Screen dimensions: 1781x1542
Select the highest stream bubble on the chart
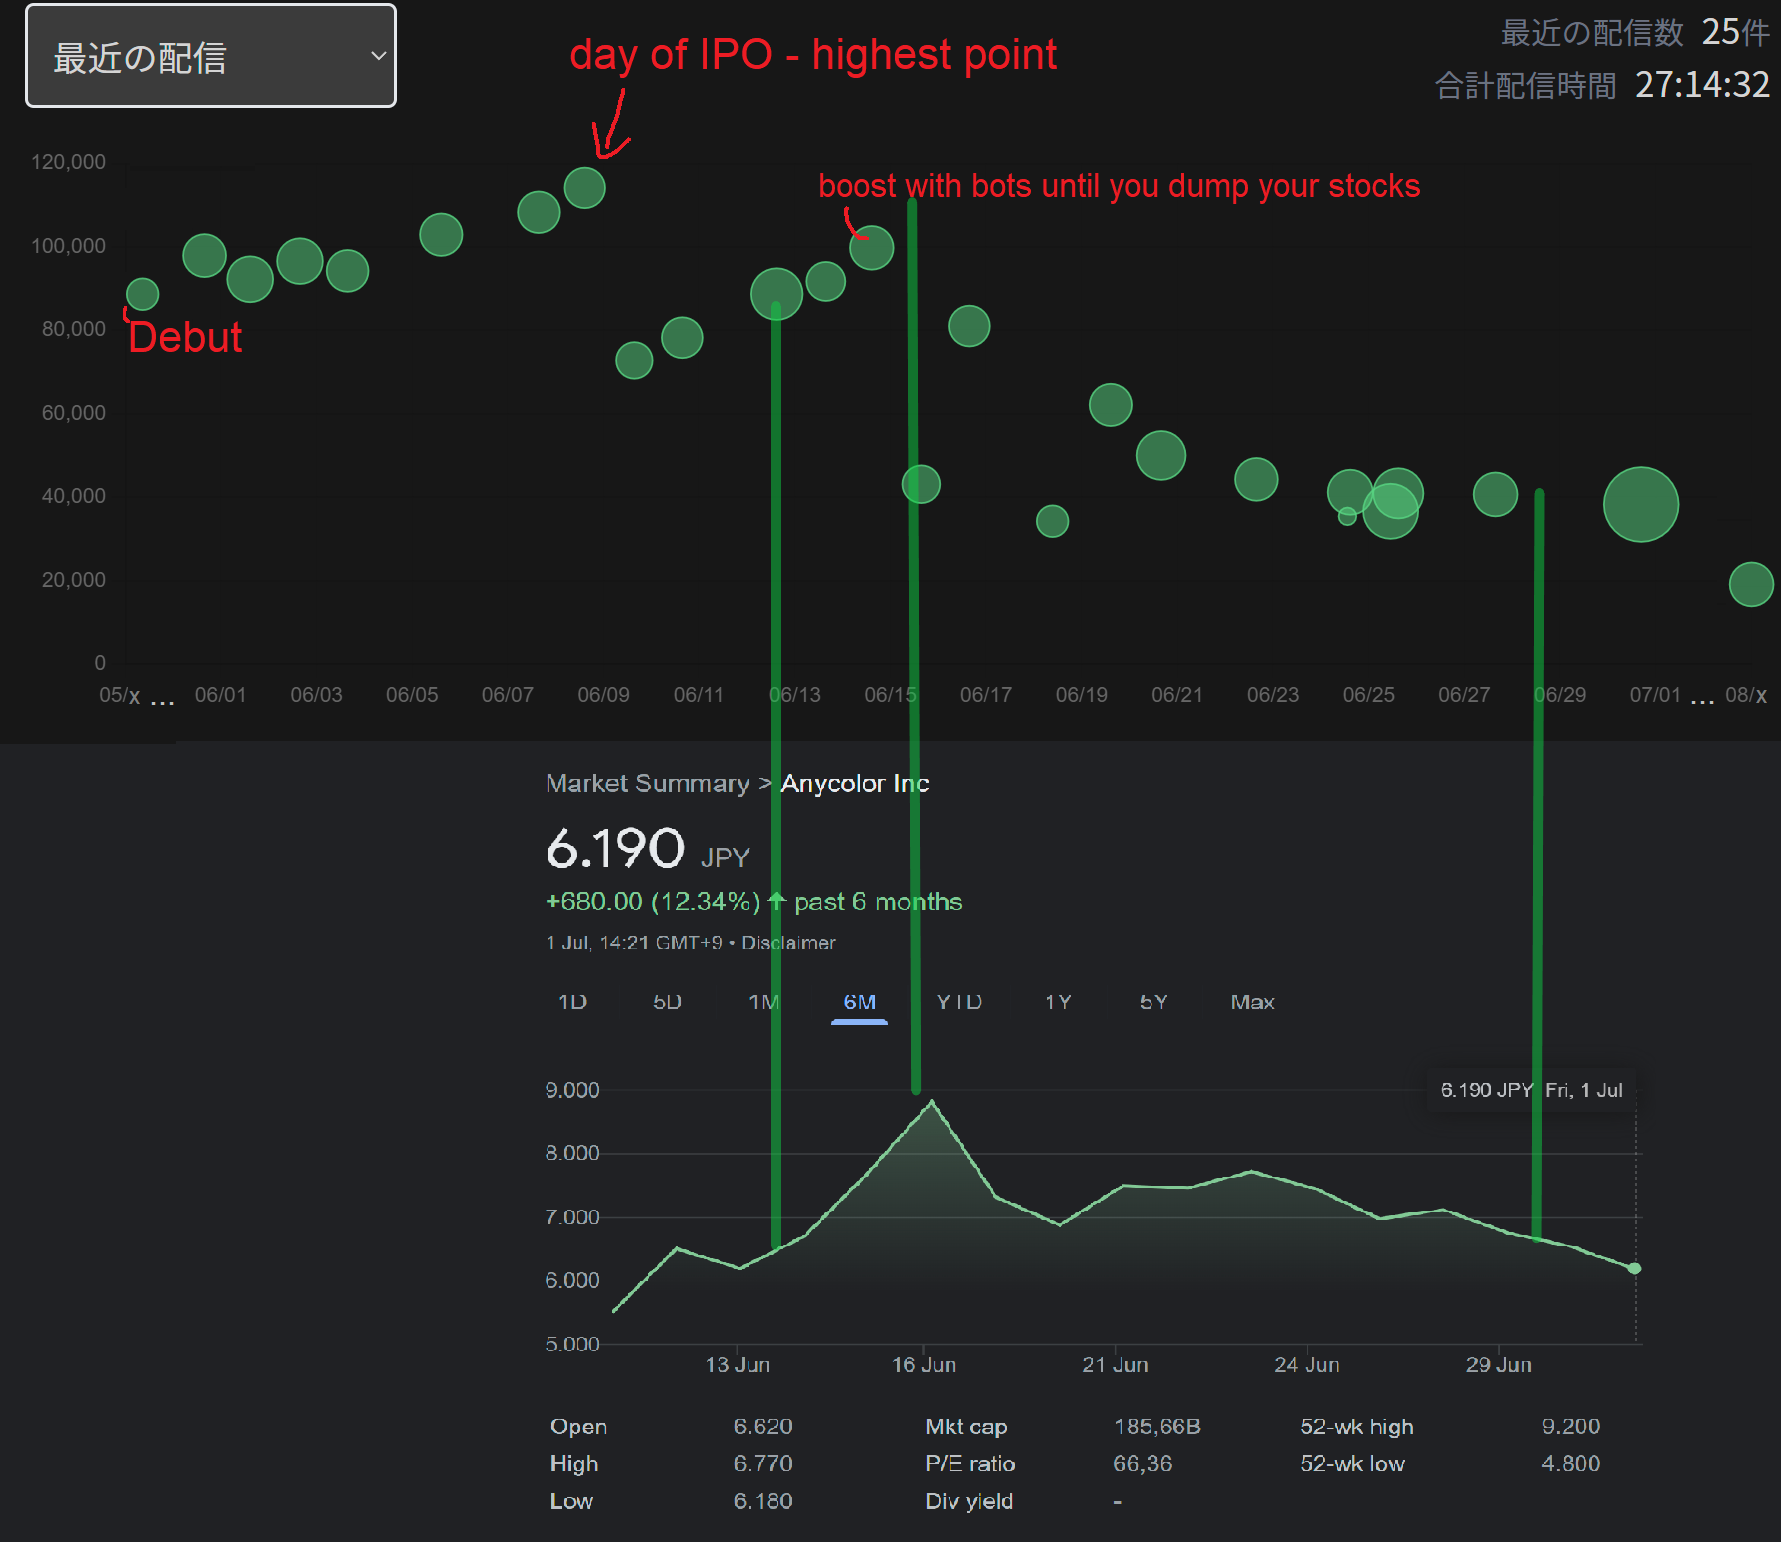pyautogui.click(x=584, y=187)
